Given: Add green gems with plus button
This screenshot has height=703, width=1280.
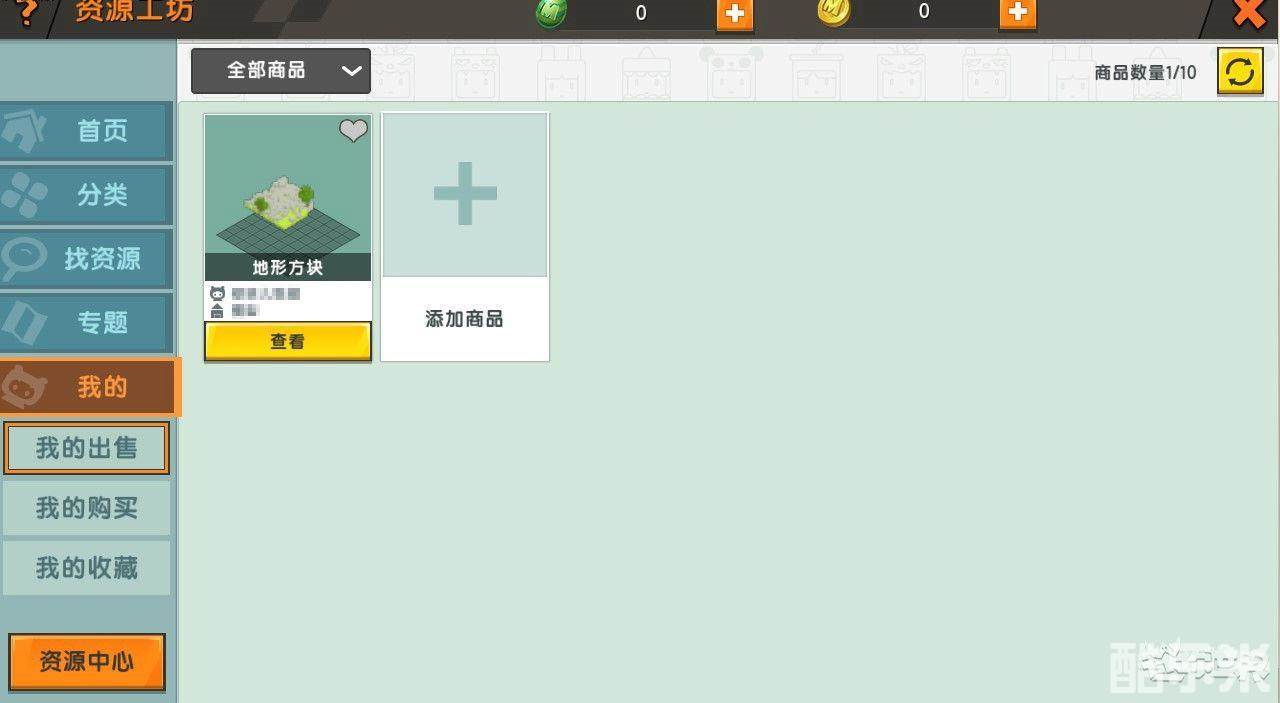Looking at the screenshot, I should click(734, 14).
